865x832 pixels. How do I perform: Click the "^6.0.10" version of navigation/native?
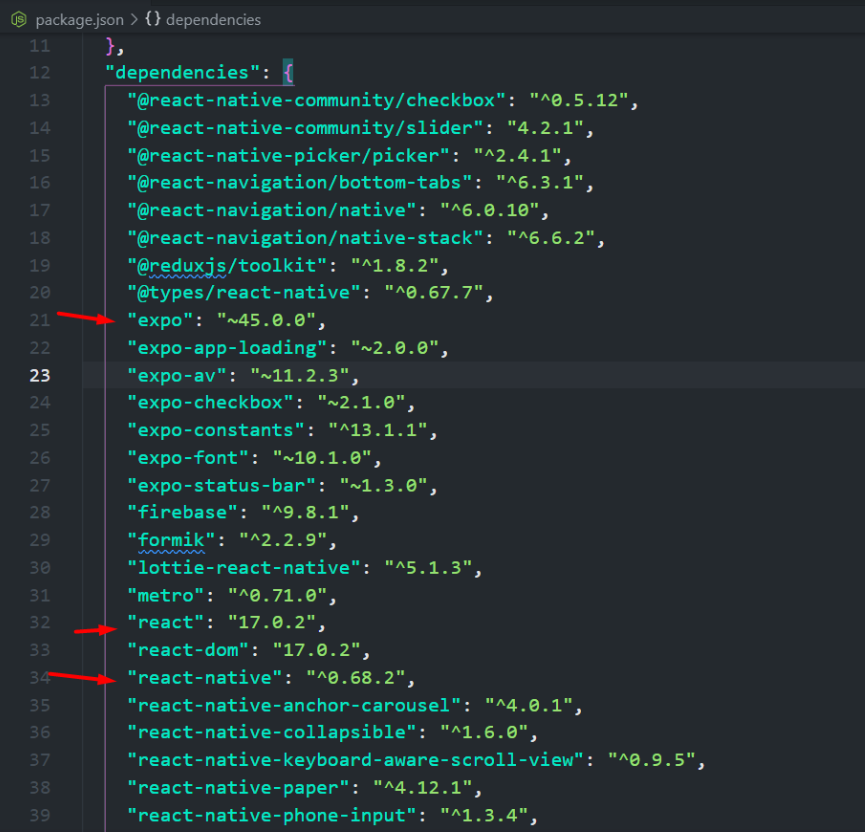(x=489, y=210)
